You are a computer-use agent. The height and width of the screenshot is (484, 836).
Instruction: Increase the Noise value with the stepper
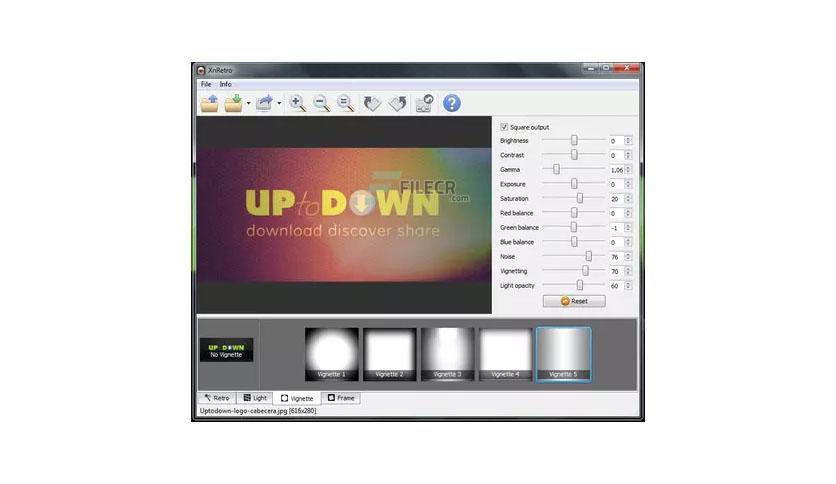point(628,254)
